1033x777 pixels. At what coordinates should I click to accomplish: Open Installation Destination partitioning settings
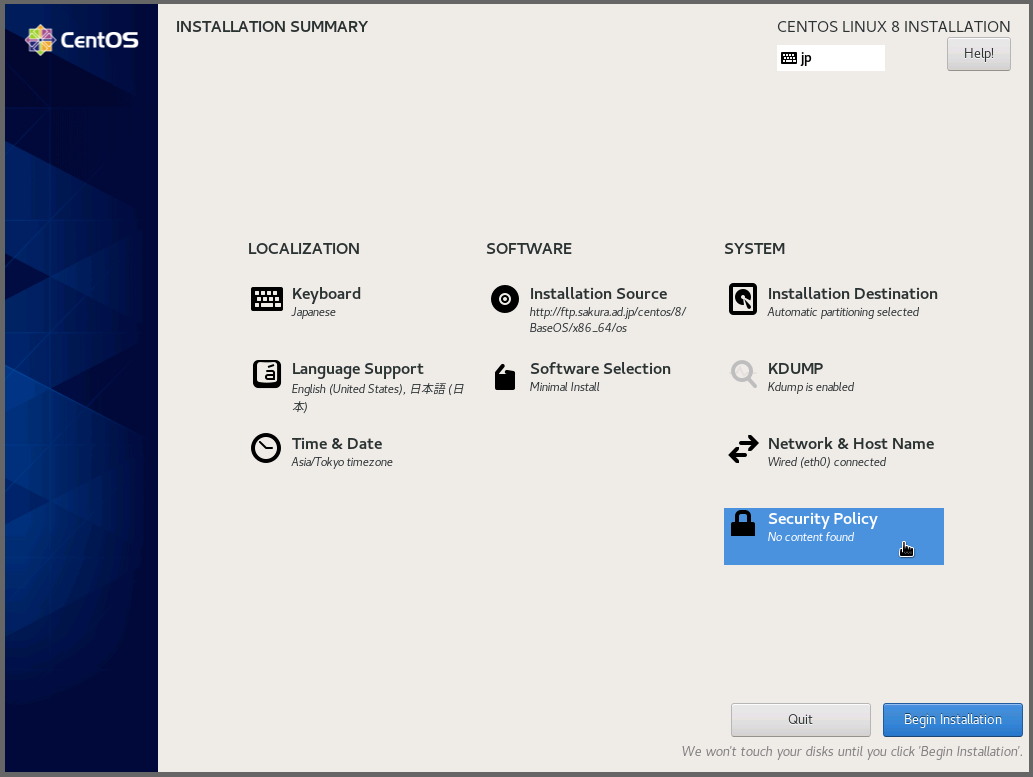(852, 294)
